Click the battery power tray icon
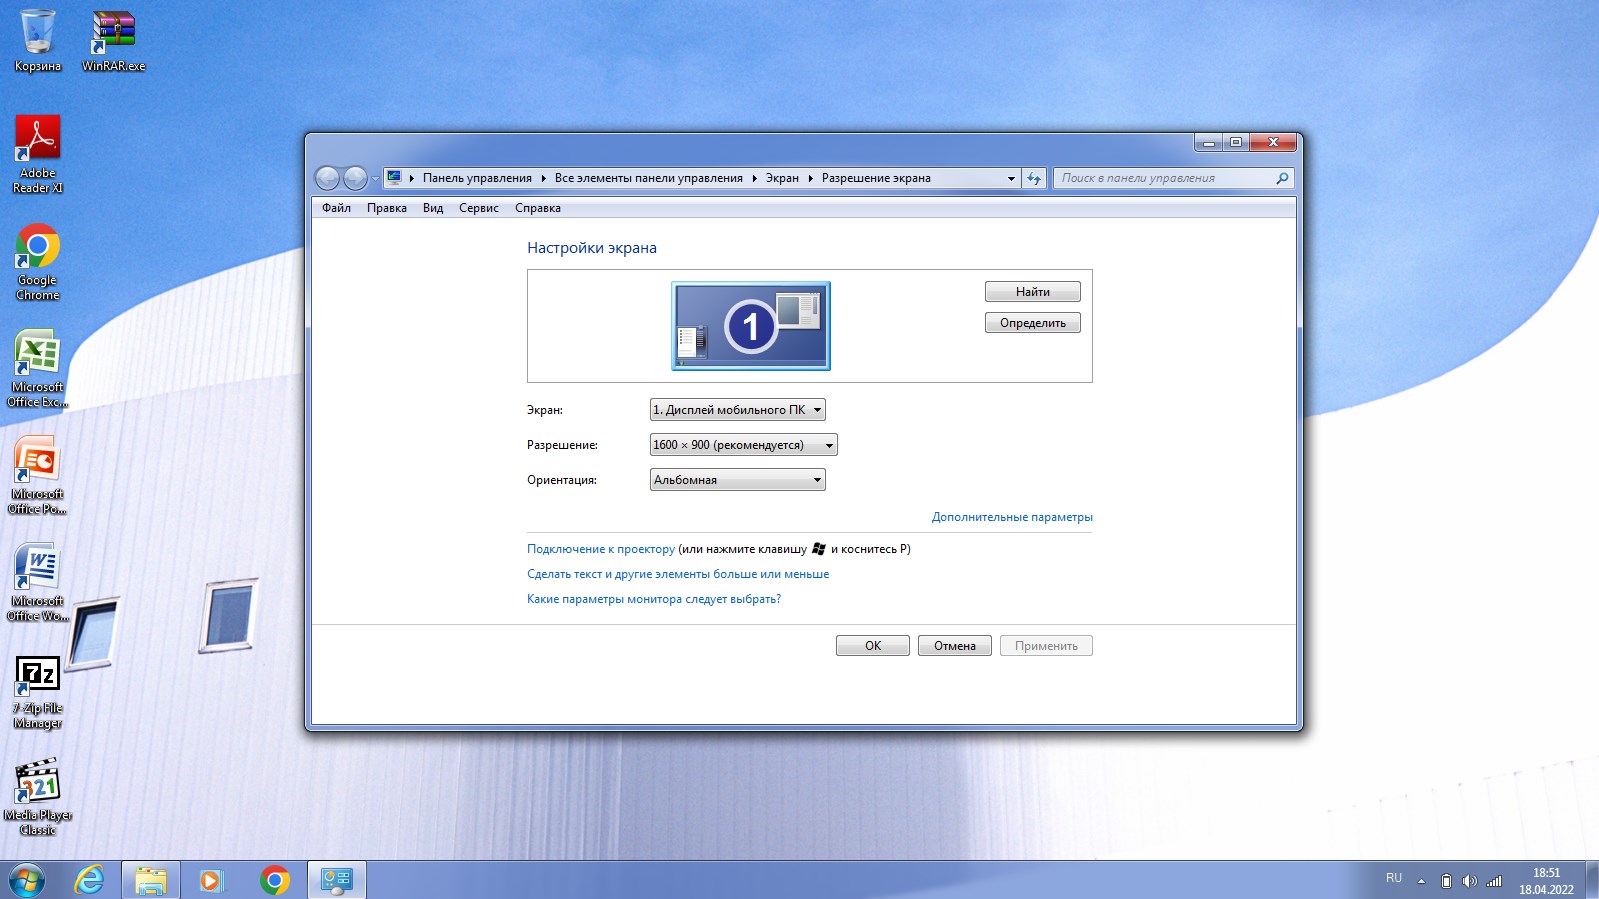 click(x=1445, y=881)
